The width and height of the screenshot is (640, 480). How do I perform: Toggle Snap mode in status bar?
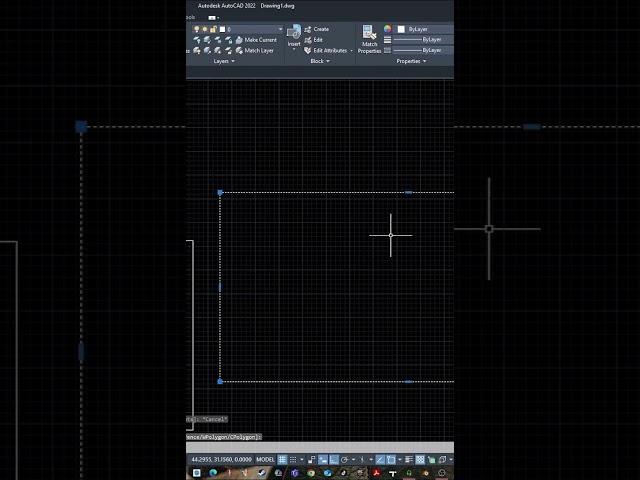tap(293, 460)
